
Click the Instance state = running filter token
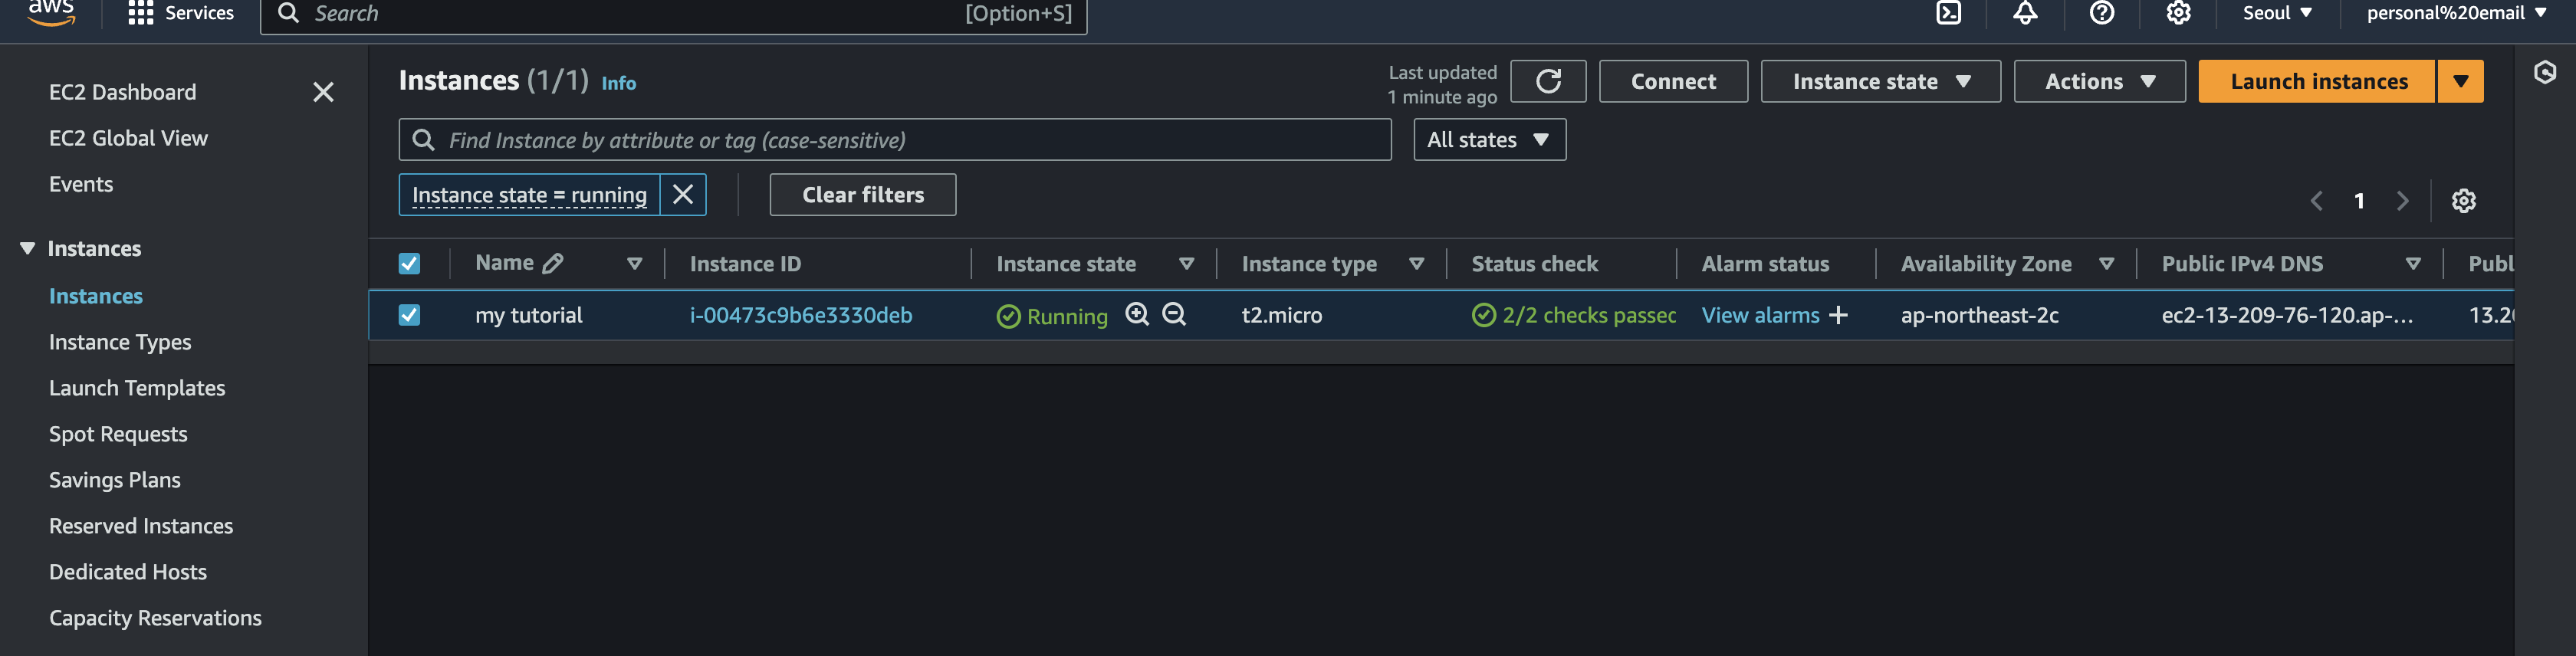pyautogui.click(x=529, y=194)
